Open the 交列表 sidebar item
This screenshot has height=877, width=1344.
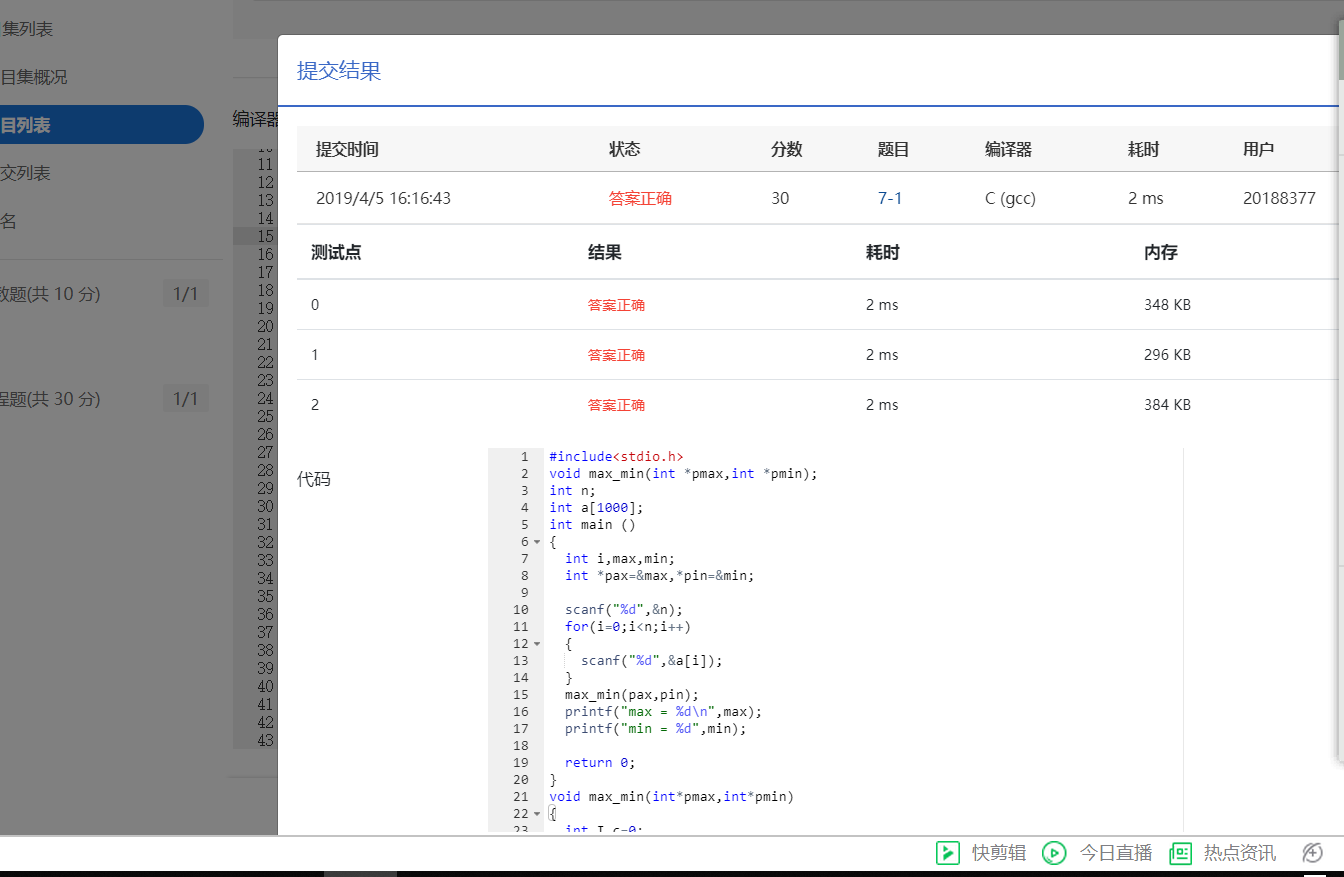(25, 173)
